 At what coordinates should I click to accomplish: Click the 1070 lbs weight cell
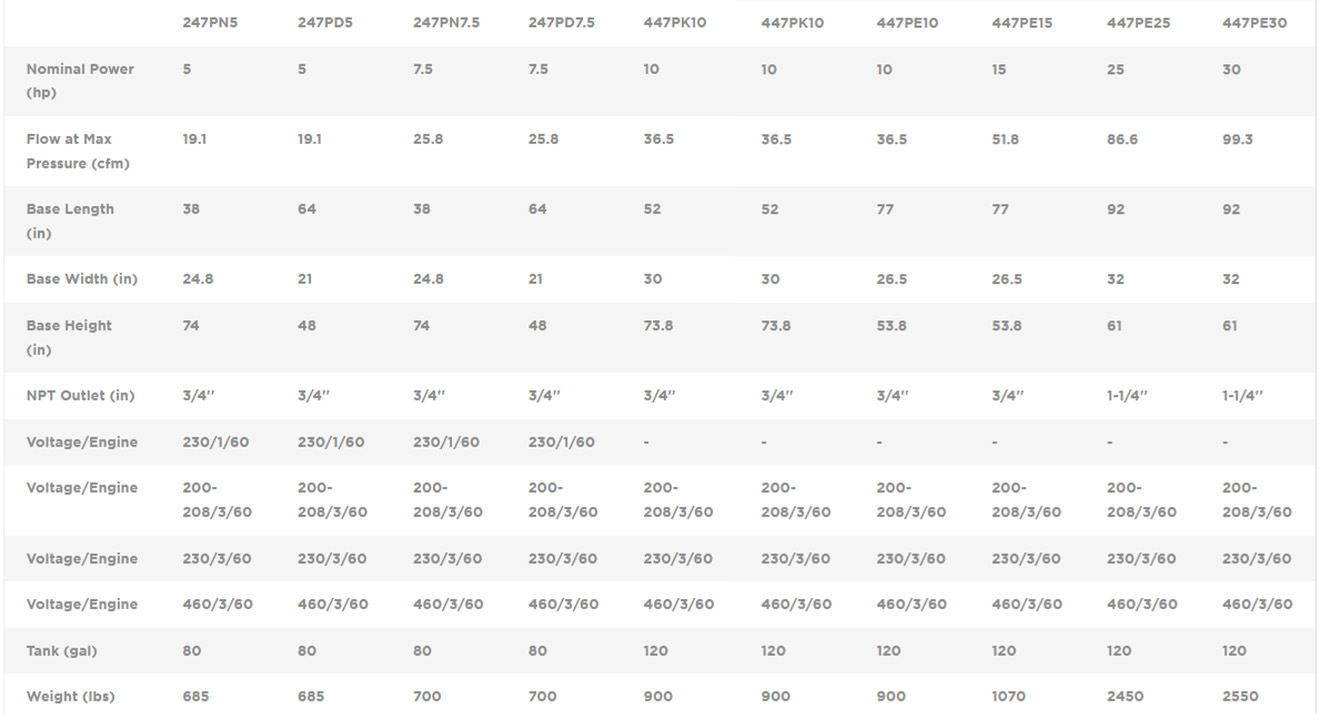(1010, 696)
